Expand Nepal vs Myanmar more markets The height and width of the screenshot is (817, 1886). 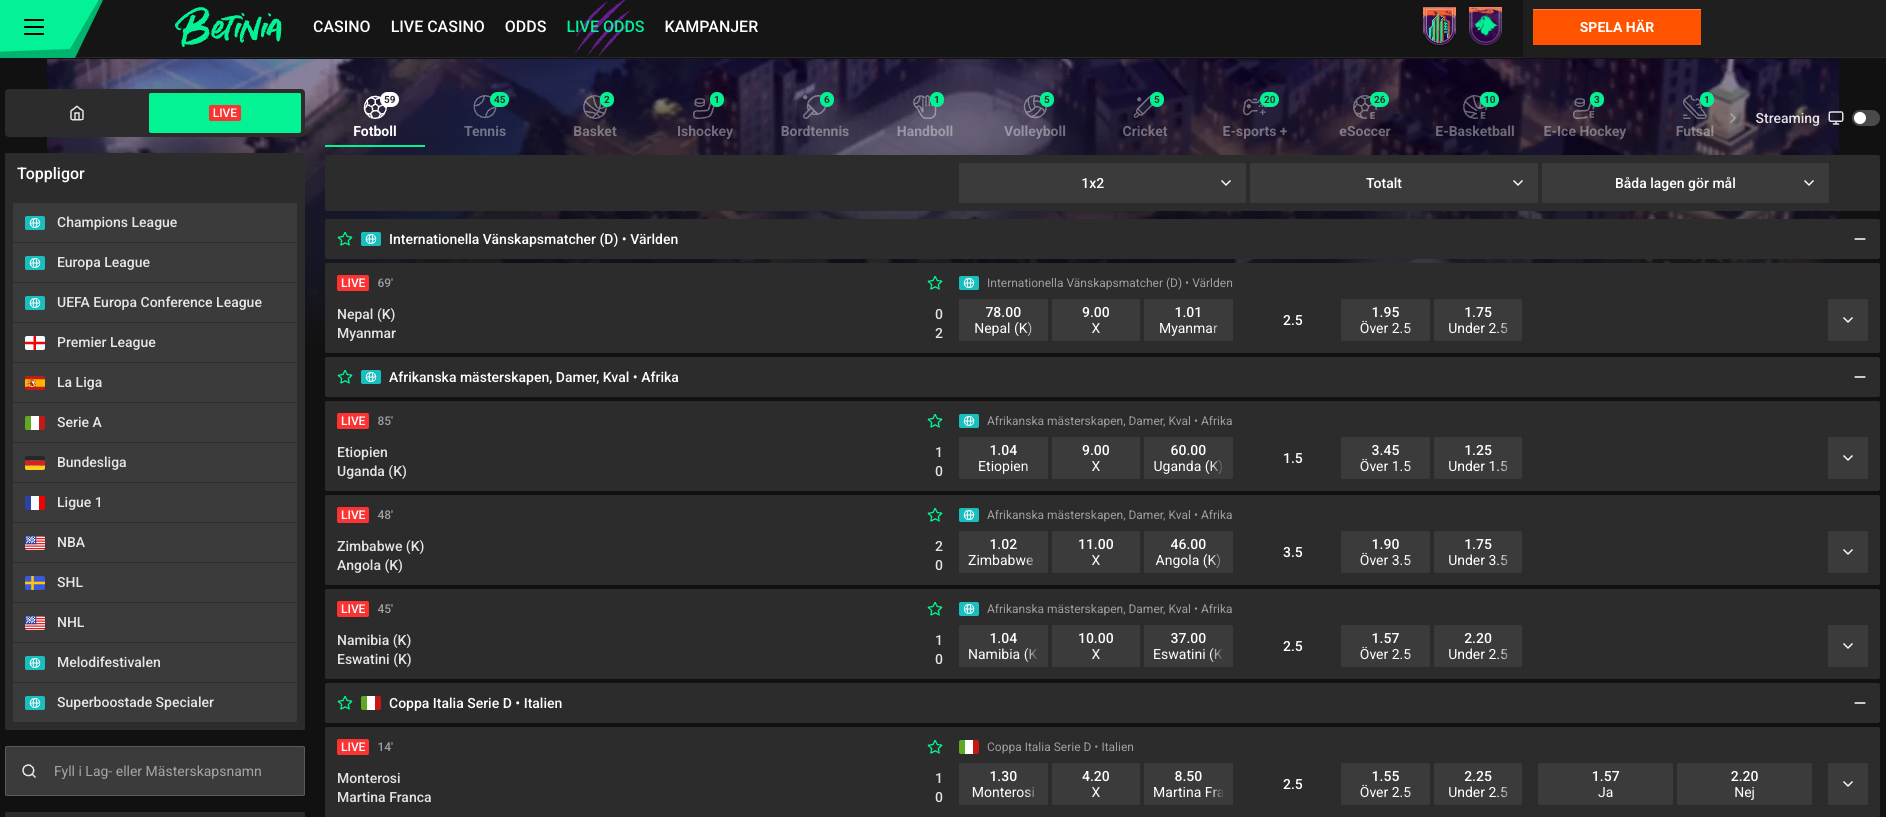coord(1848,320)
